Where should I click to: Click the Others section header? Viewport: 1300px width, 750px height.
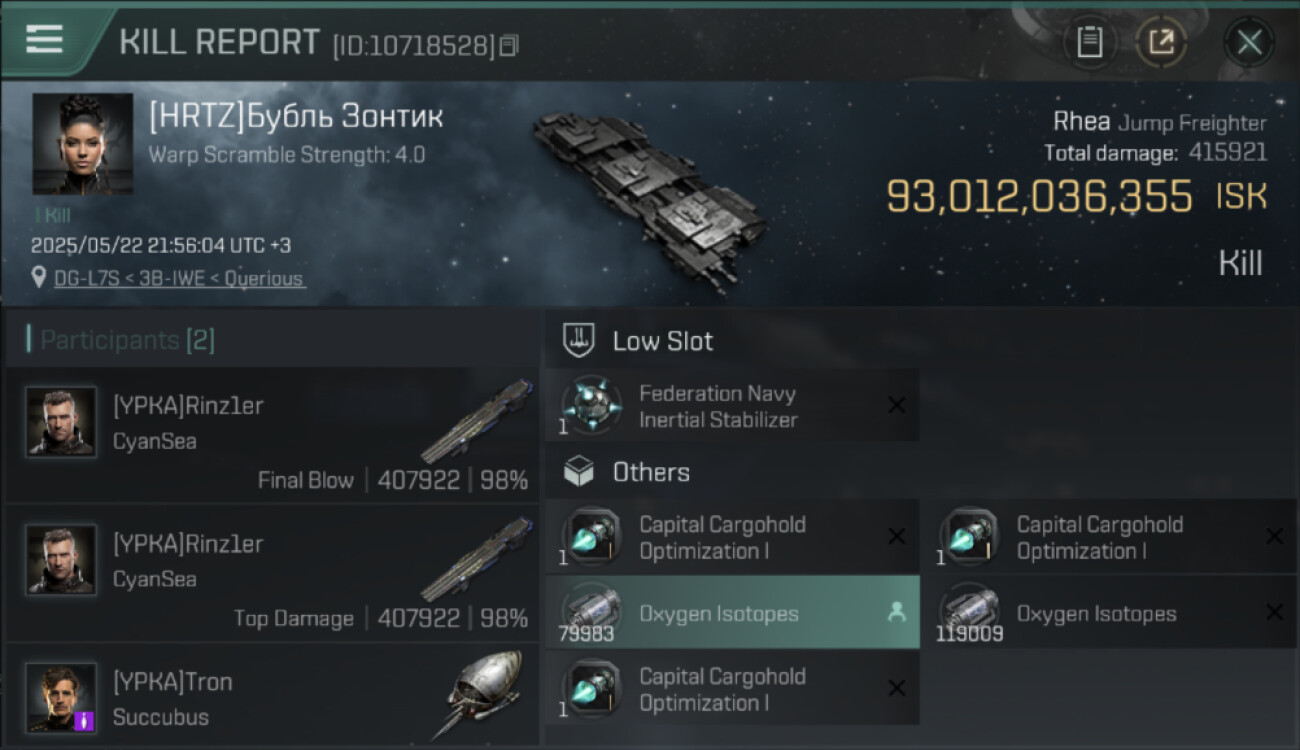click(650, 472)
